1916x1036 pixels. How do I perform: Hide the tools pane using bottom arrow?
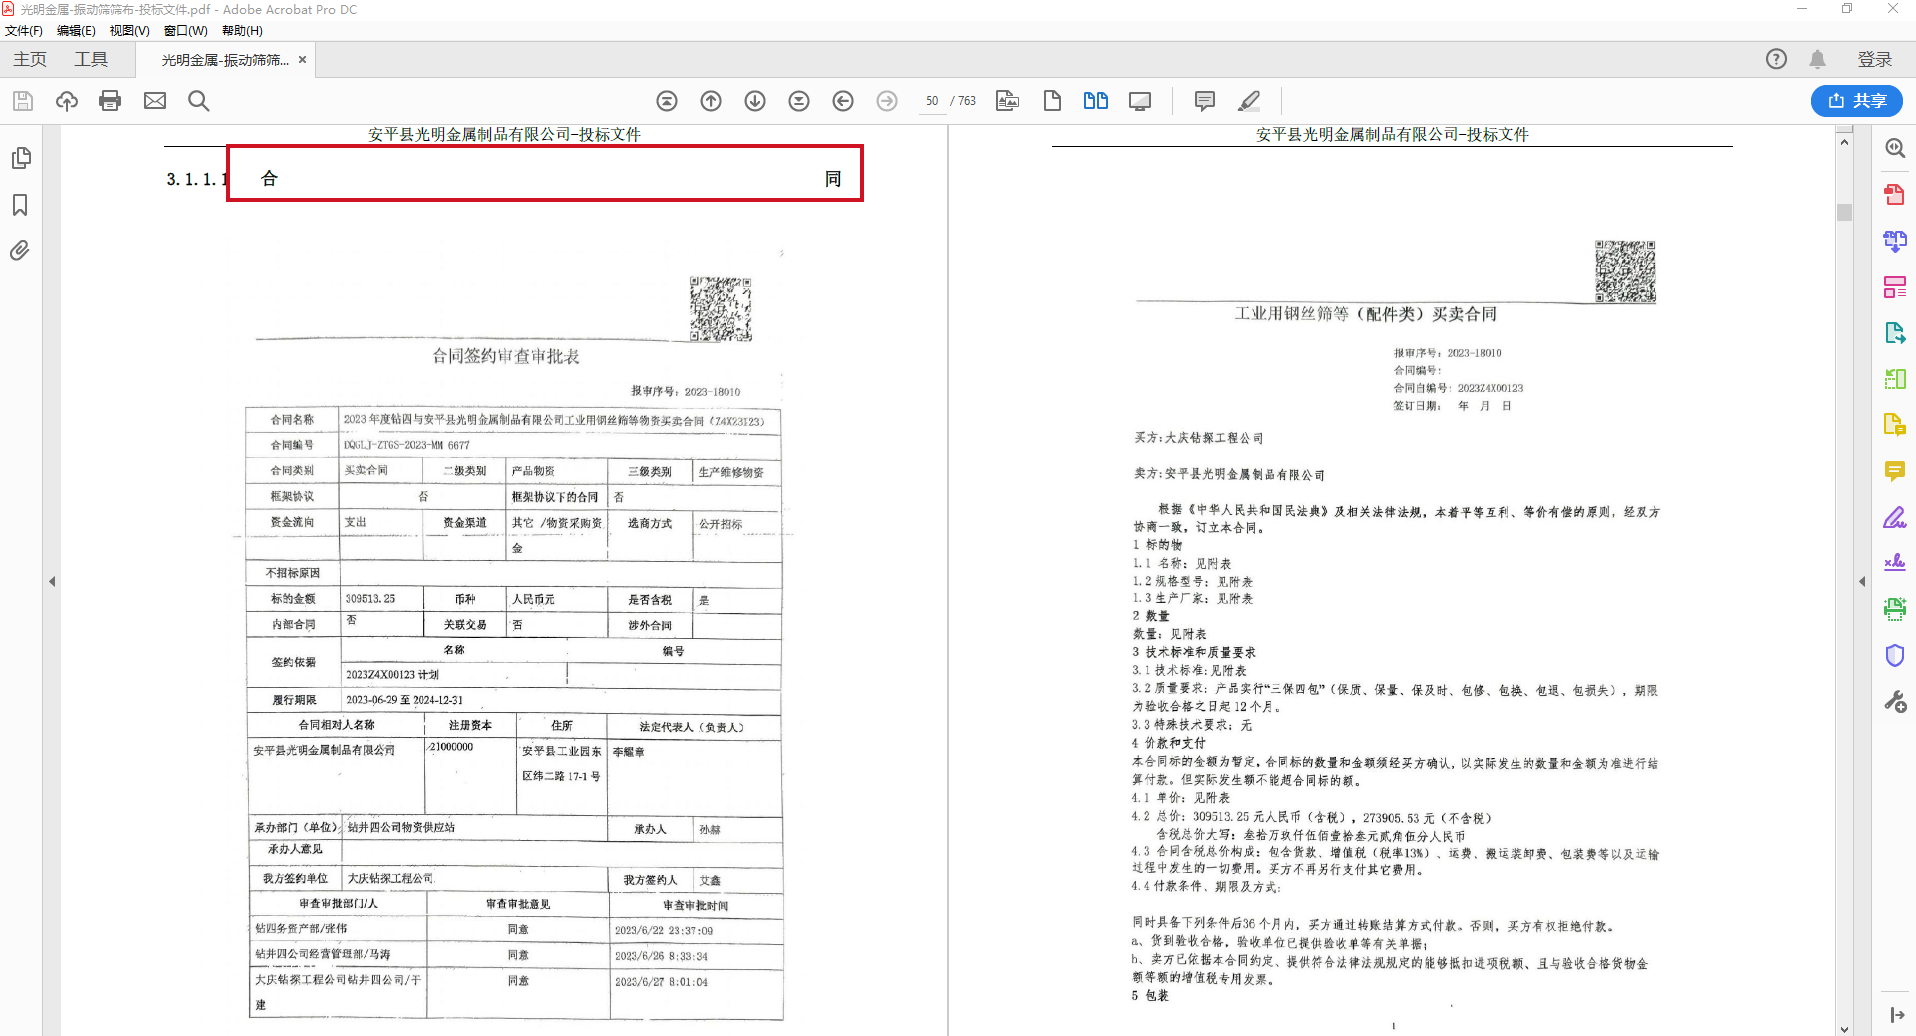pos(1897,1015)
